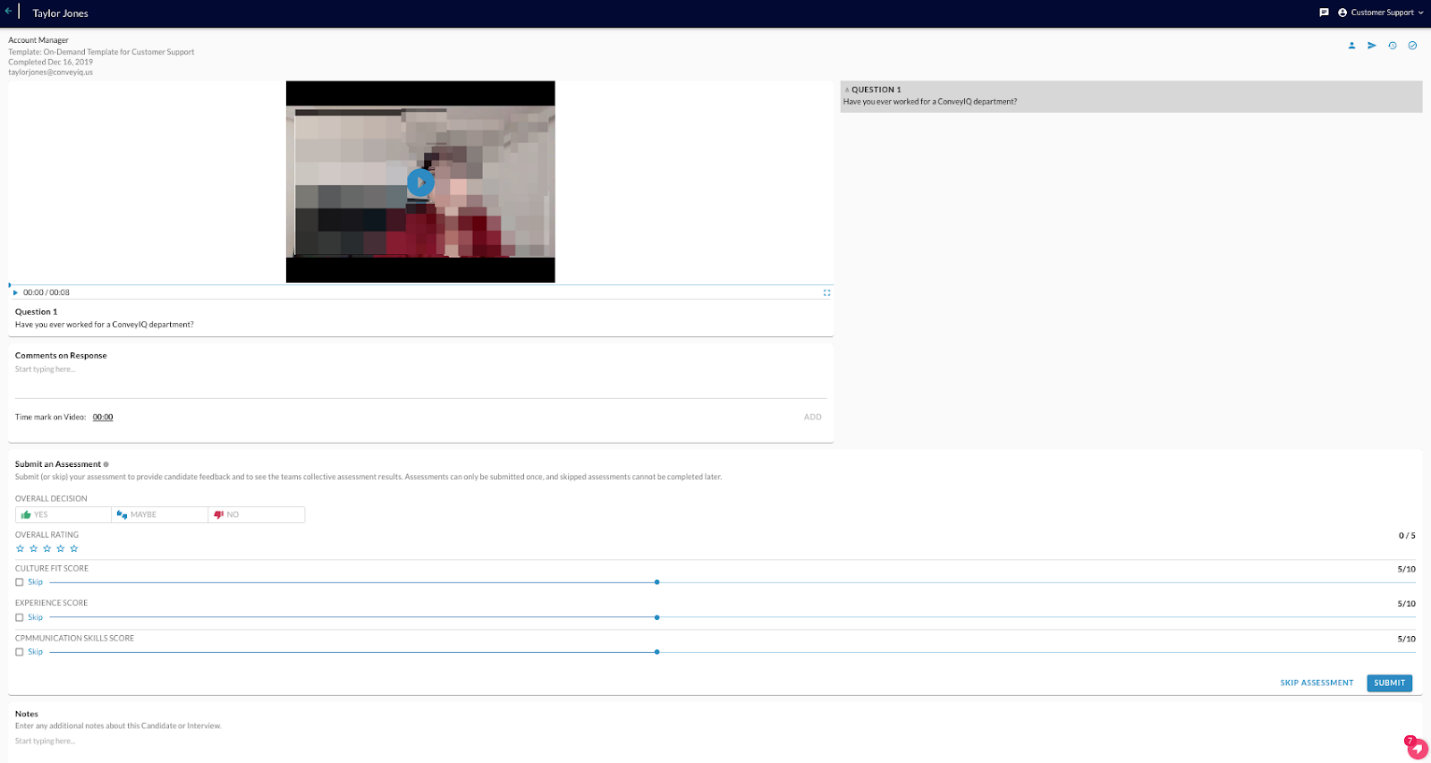
Task: Click the Culture Fit Score slider handle
Action: [x=657, y=582]
